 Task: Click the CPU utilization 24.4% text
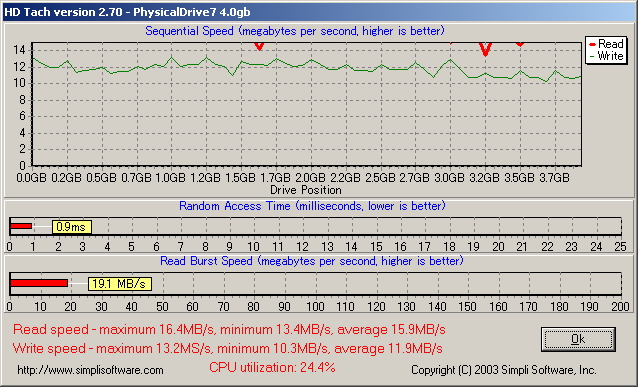[x=272, y=367]
